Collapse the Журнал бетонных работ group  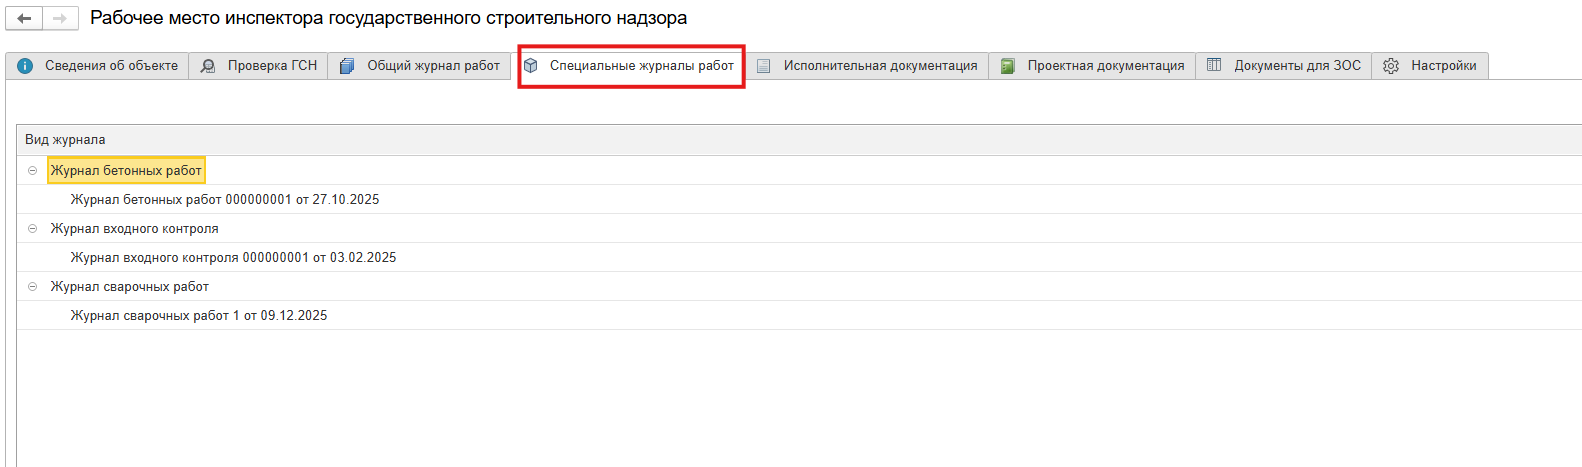click(32, 171)
